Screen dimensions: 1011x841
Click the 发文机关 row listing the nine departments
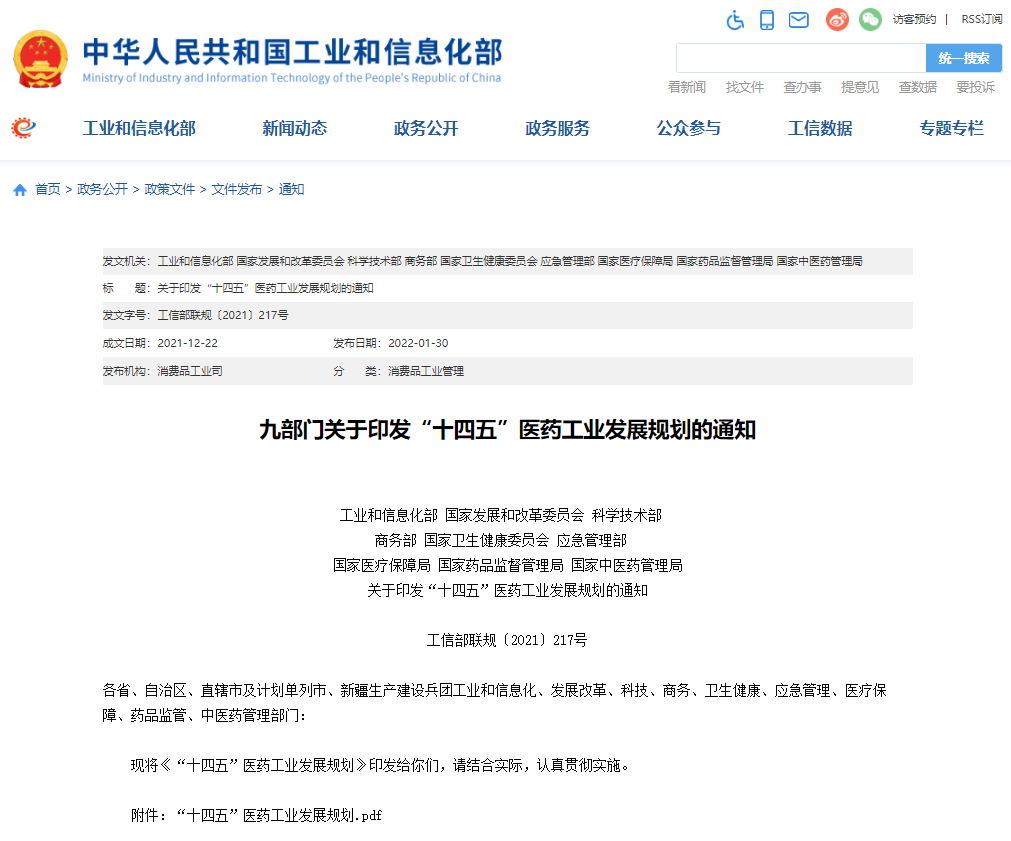click(x=507, y=261)
